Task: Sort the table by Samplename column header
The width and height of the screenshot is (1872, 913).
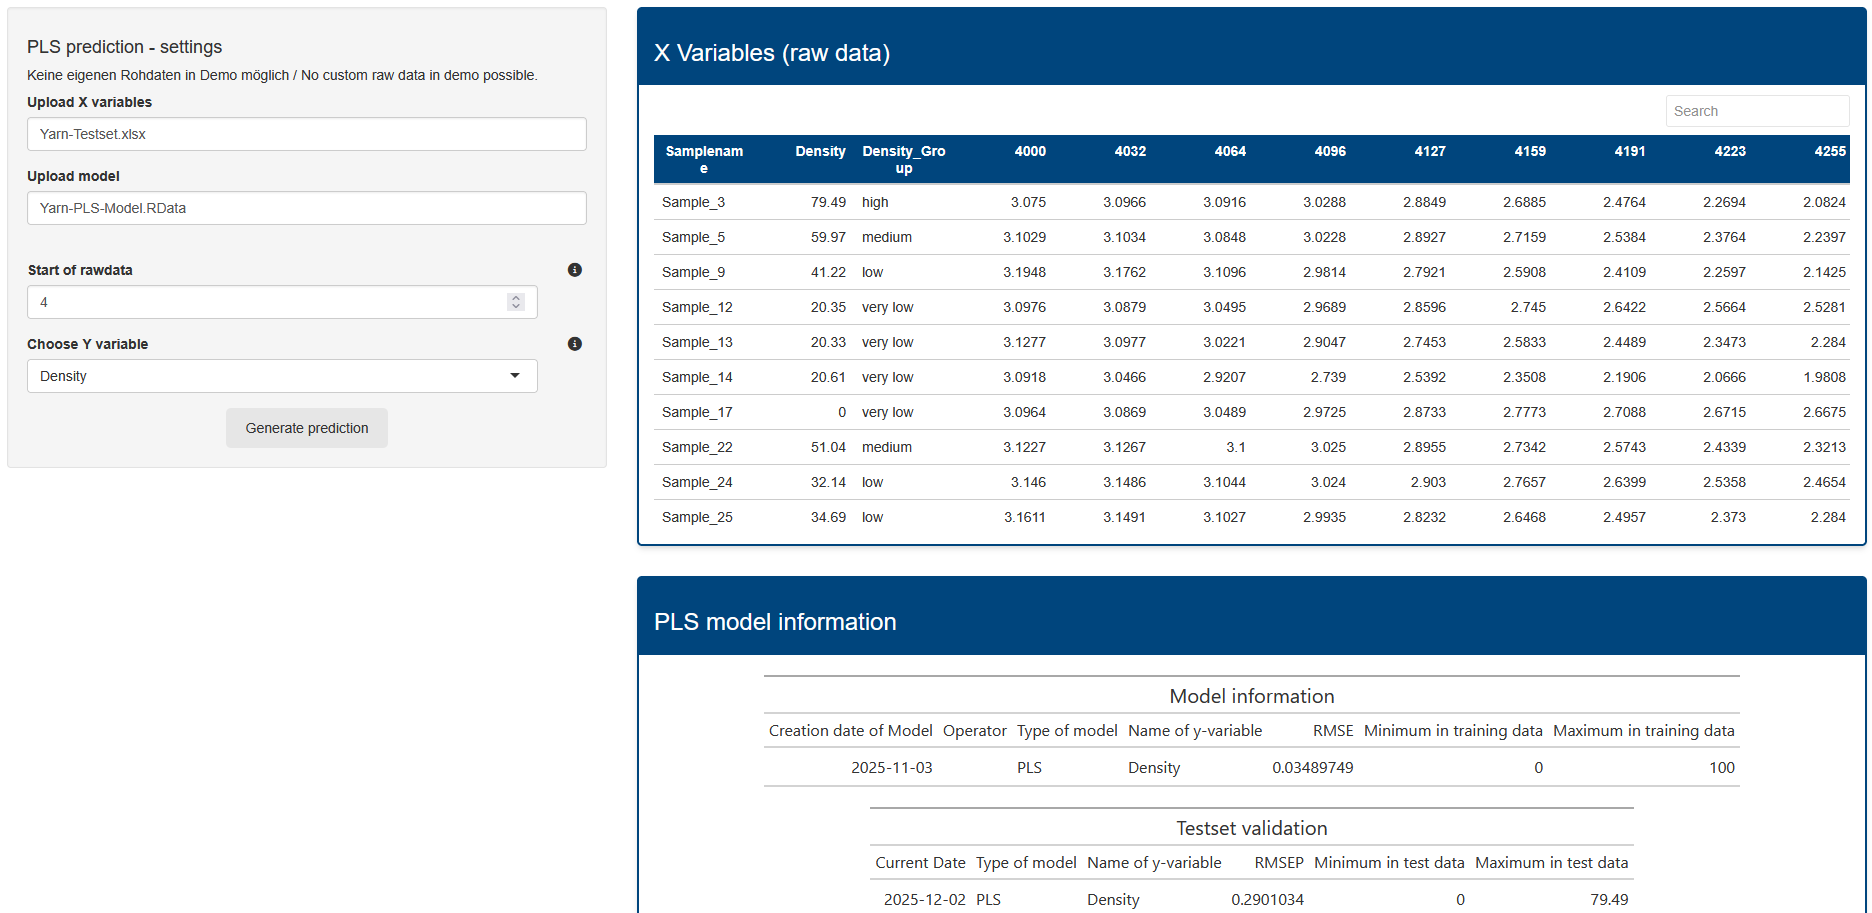Action: 703,160
